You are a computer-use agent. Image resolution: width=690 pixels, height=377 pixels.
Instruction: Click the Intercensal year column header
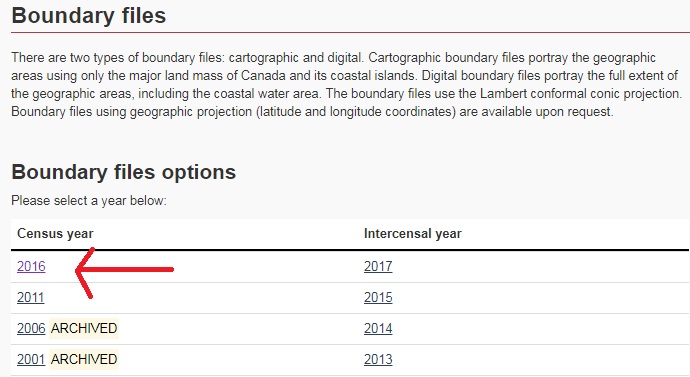pyautogui.click(x=413, y=234)
